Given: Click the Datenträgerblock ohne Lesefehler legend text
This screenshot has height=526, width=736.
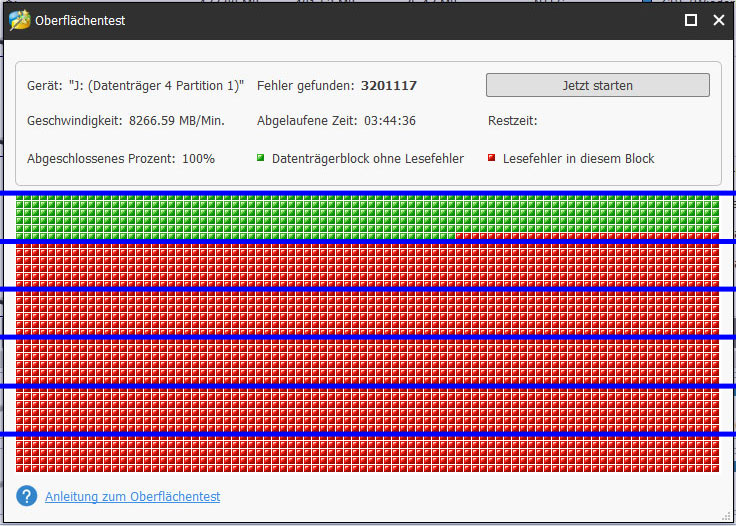Looking at the screenshot, I should coord(368,159).
